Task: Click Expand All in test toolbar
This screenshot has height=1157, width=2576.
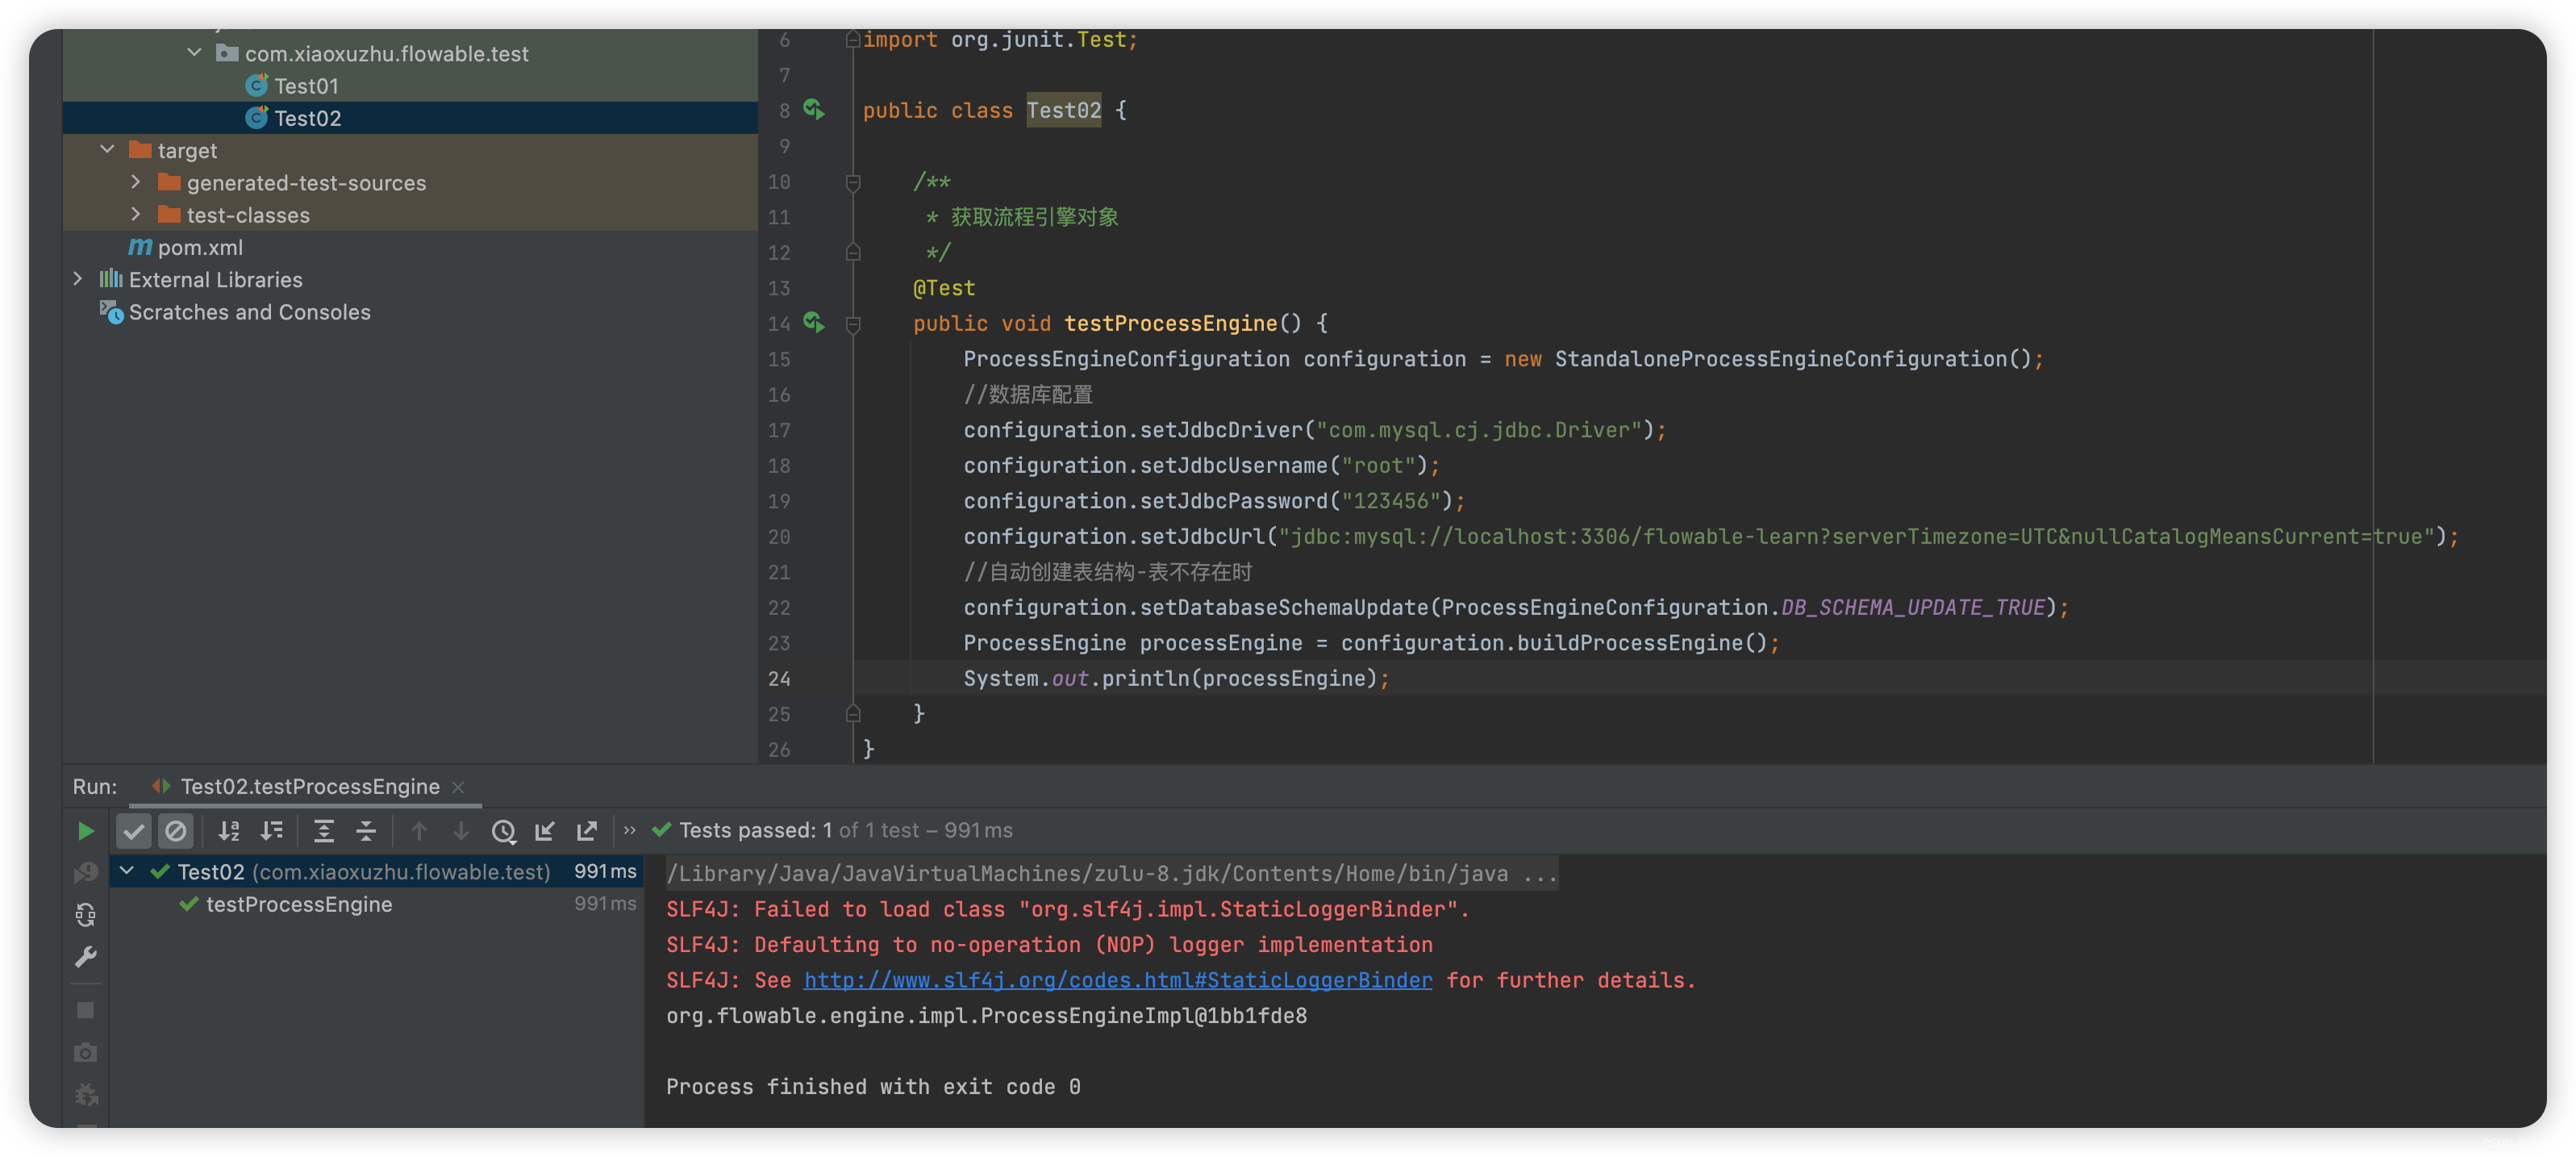Action: [324, 830]
